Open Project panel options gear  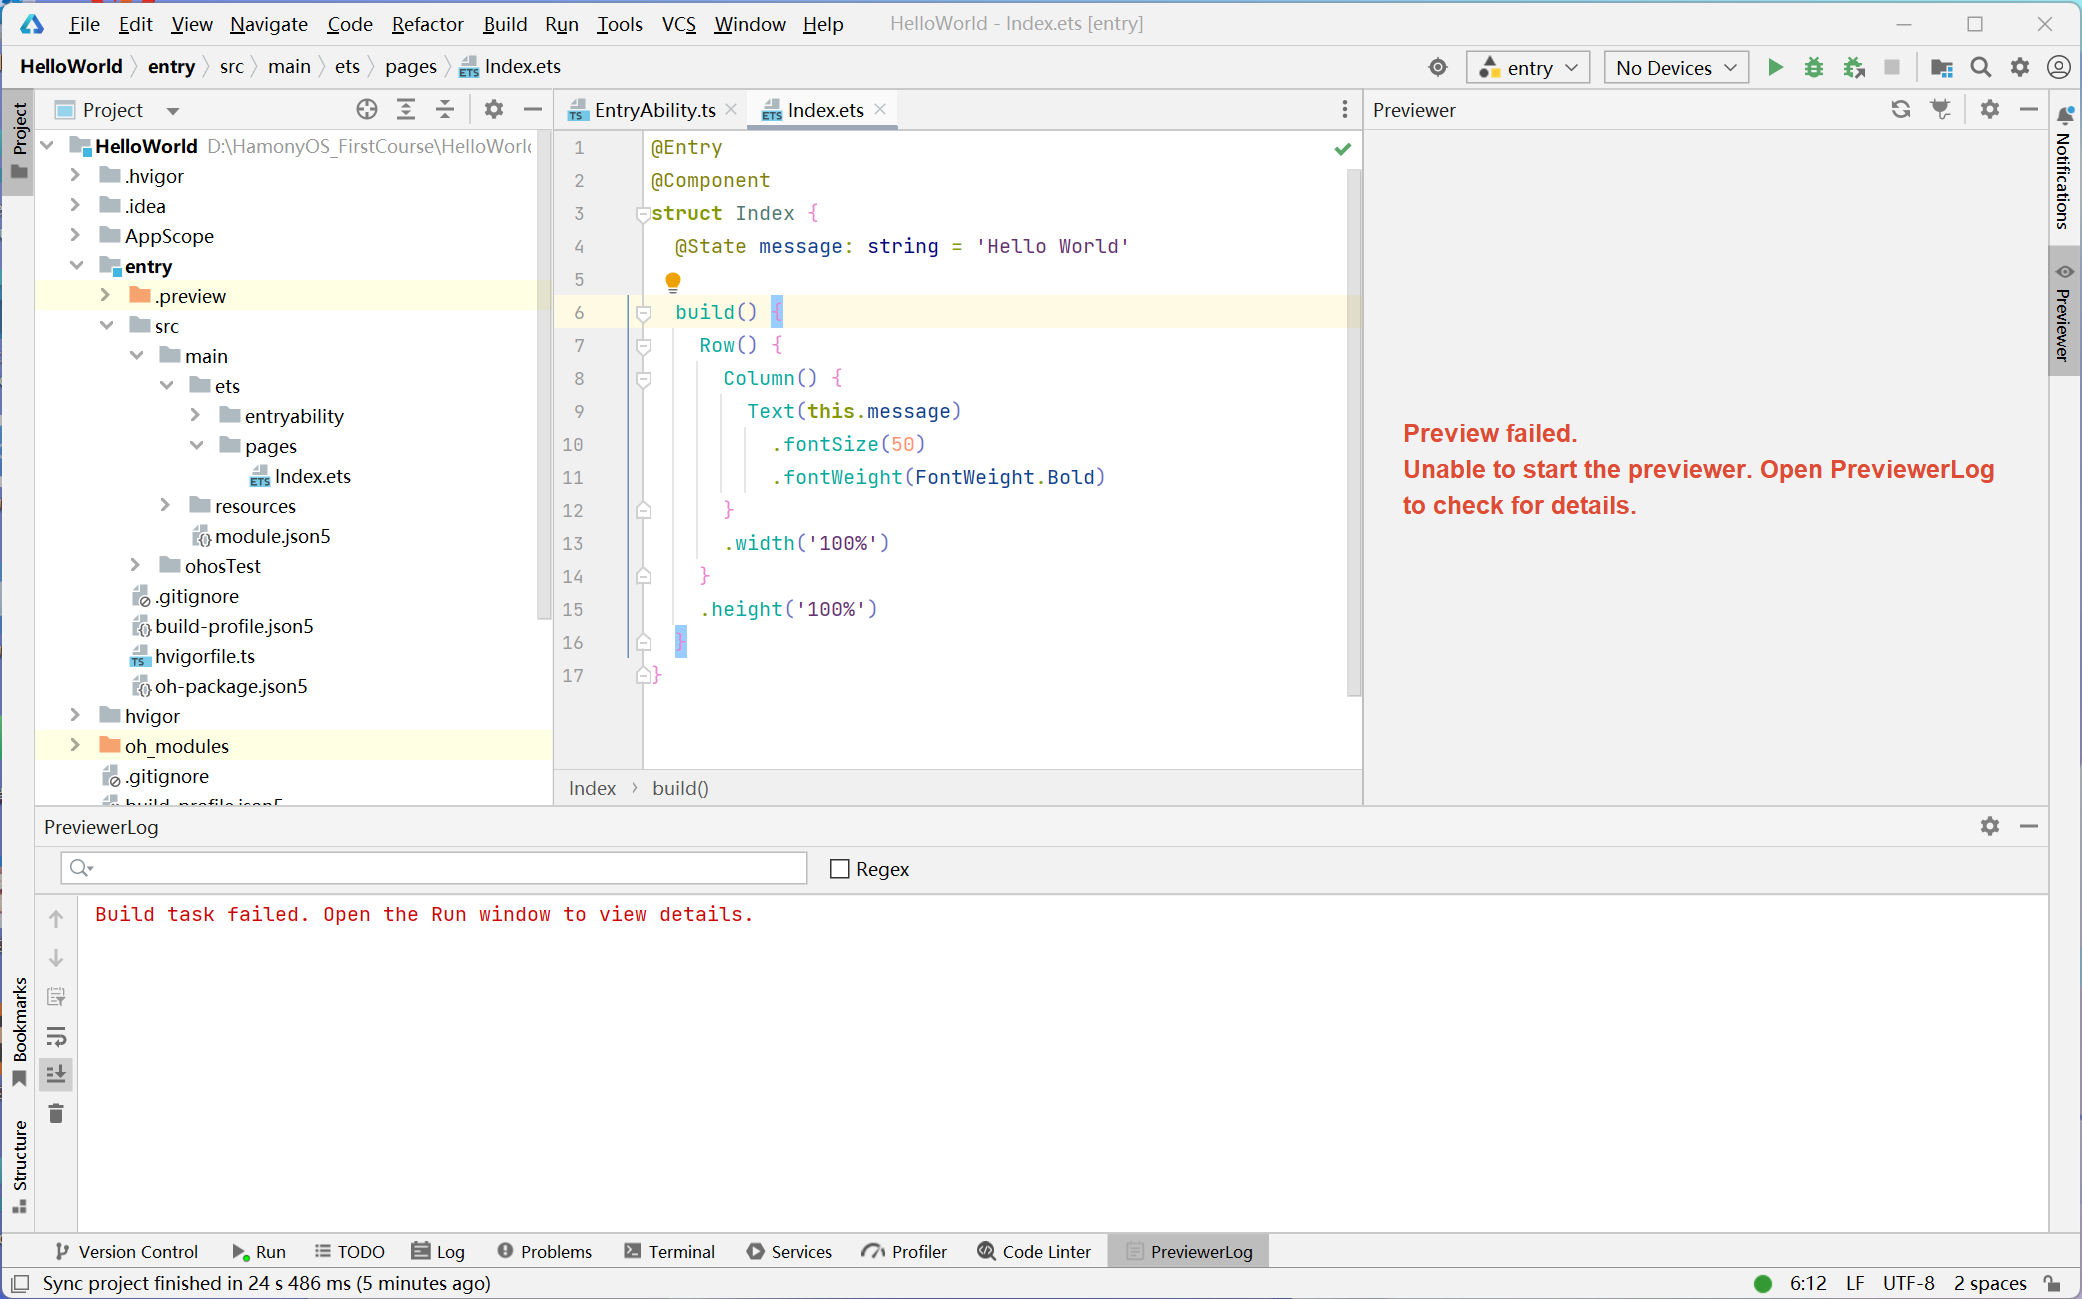pyautogui.click(x=494, y=109)
